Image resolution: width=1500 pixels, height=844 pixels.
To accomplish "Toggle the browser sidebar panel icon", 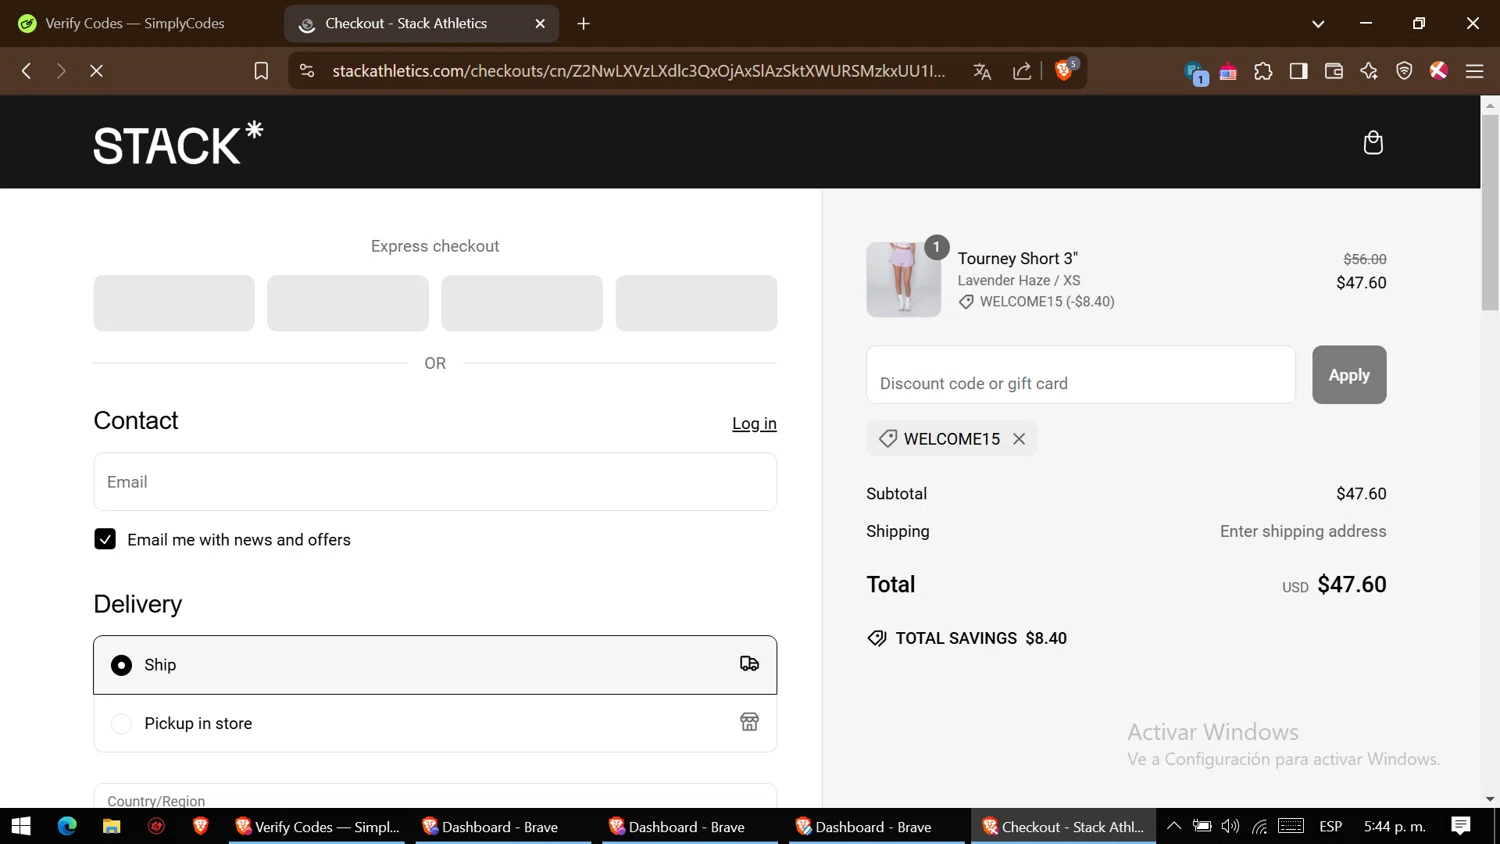I will click(x=1298, y=71).
